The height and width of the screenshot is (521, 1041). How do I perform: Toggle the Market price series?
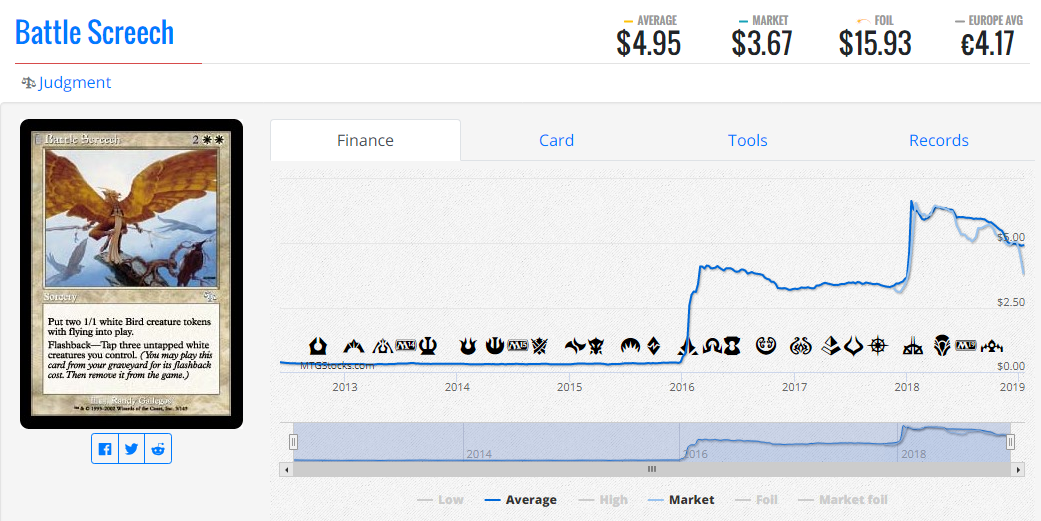point(681,500)
